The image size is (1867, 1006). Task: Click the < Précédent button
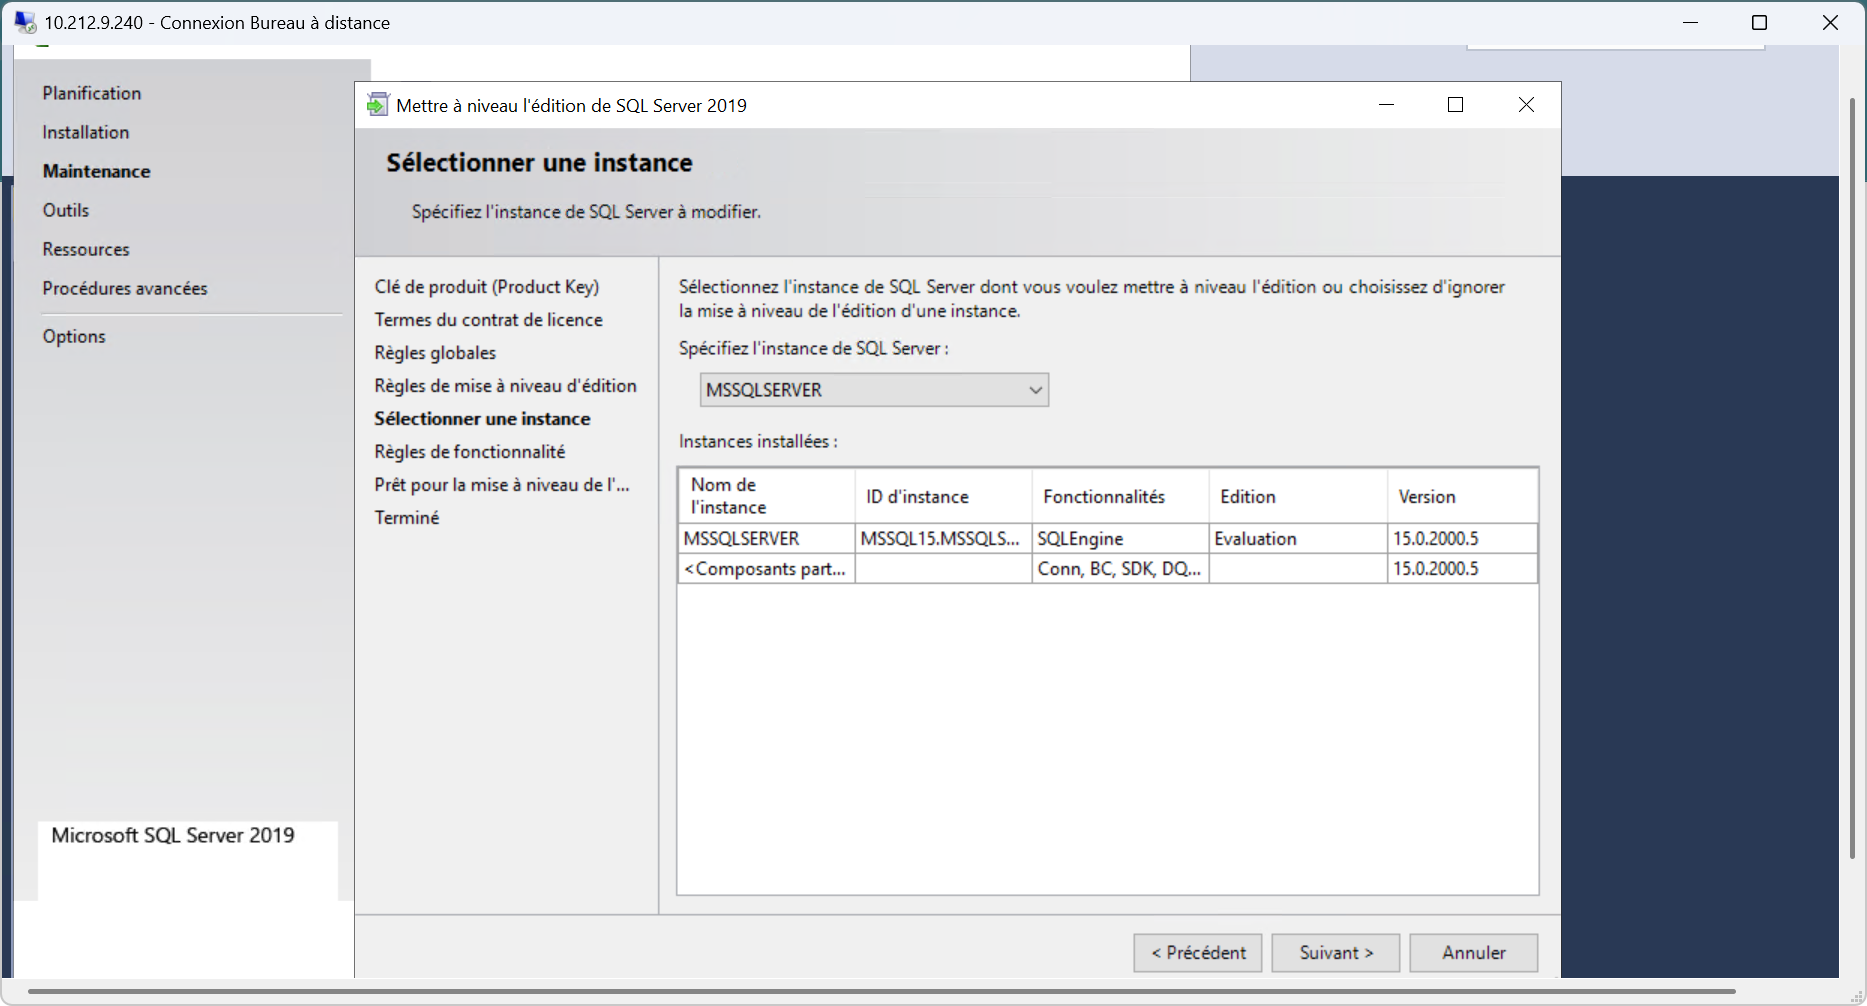(x=1198, y=953)
